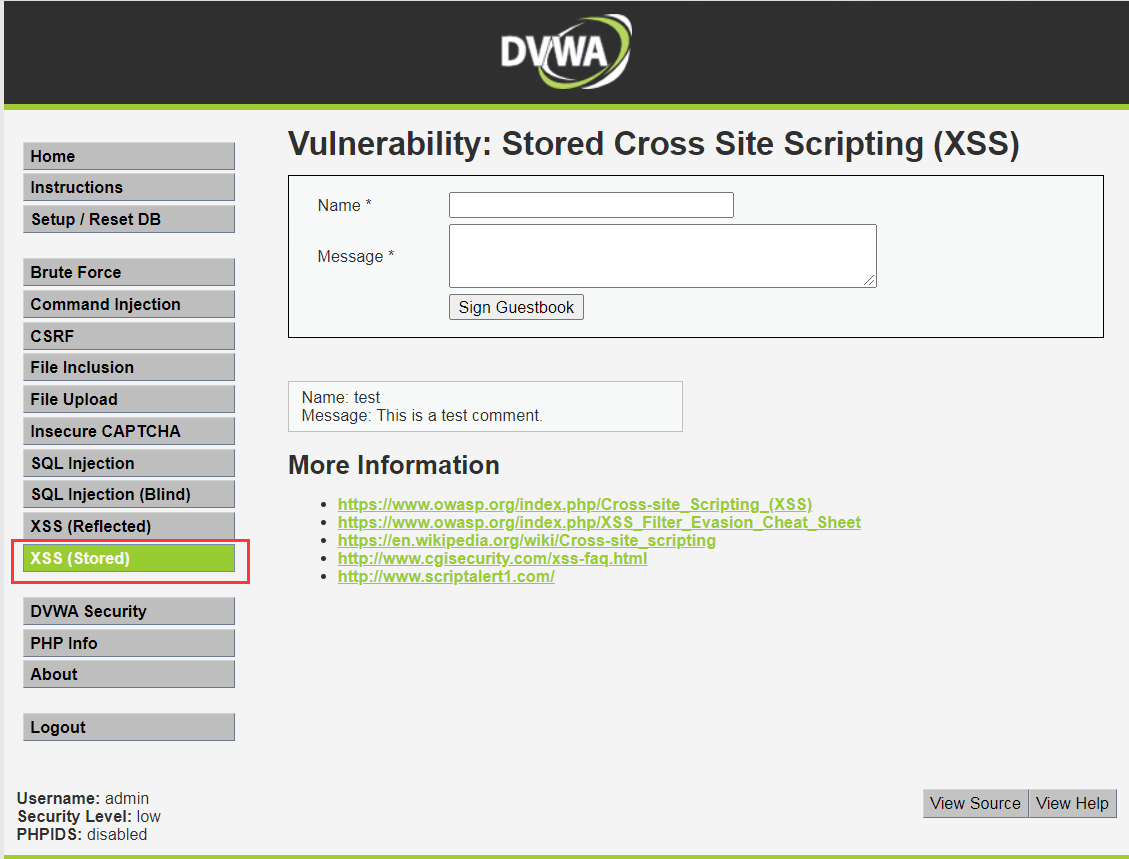The image size is (1129, 859).
Task: Select the Command Injection module
Action: tap(128, 304)
